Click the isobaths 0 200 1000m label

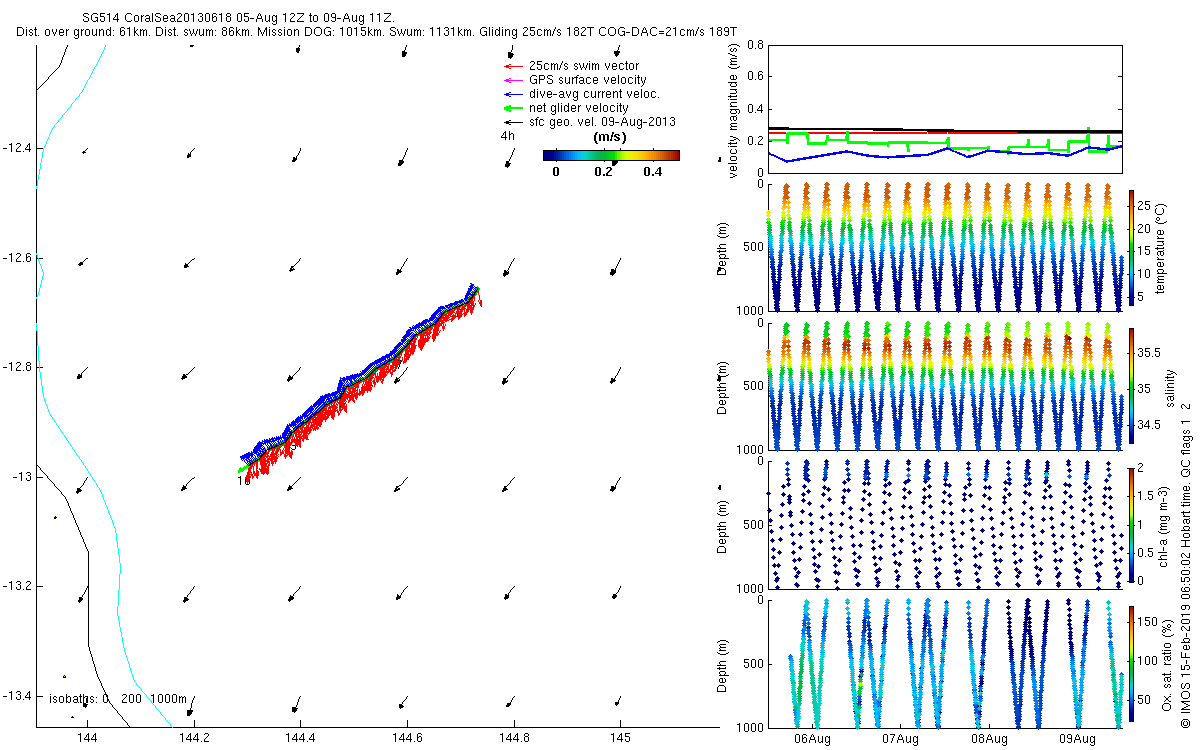117,699
